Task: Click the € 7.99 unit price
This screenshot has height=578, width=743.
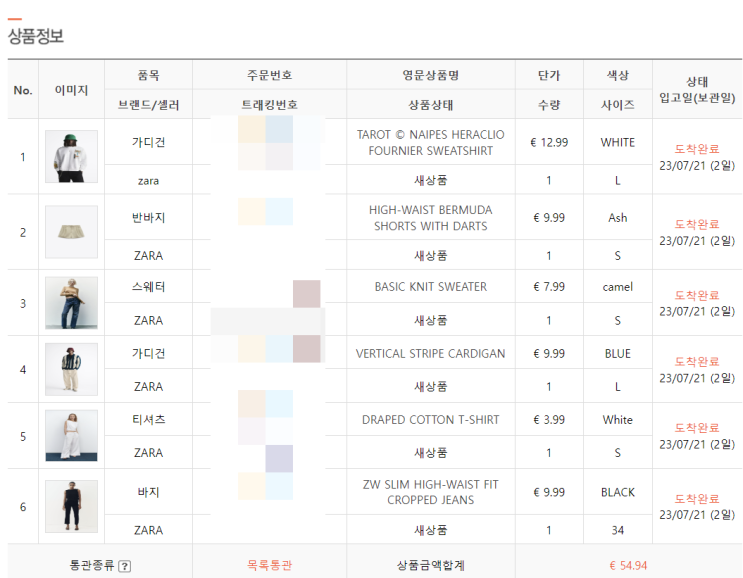Action: point(549,287)
